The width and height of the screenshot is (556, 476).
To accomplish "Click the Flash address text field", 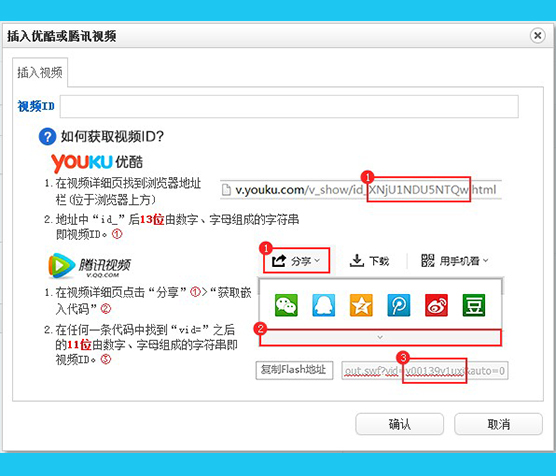I will click(424, 371).
